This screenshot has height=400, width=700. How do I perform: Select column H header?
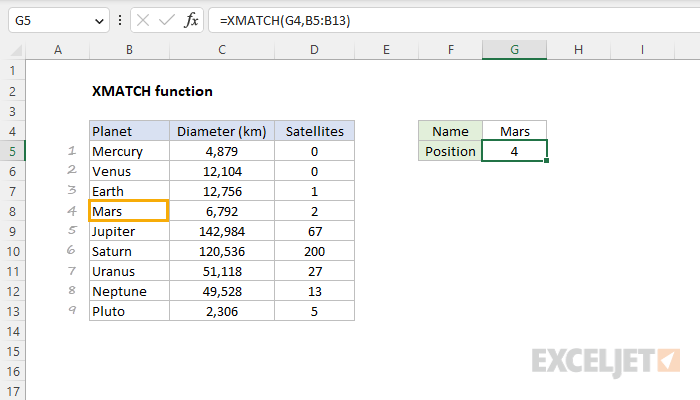(578, 50)
